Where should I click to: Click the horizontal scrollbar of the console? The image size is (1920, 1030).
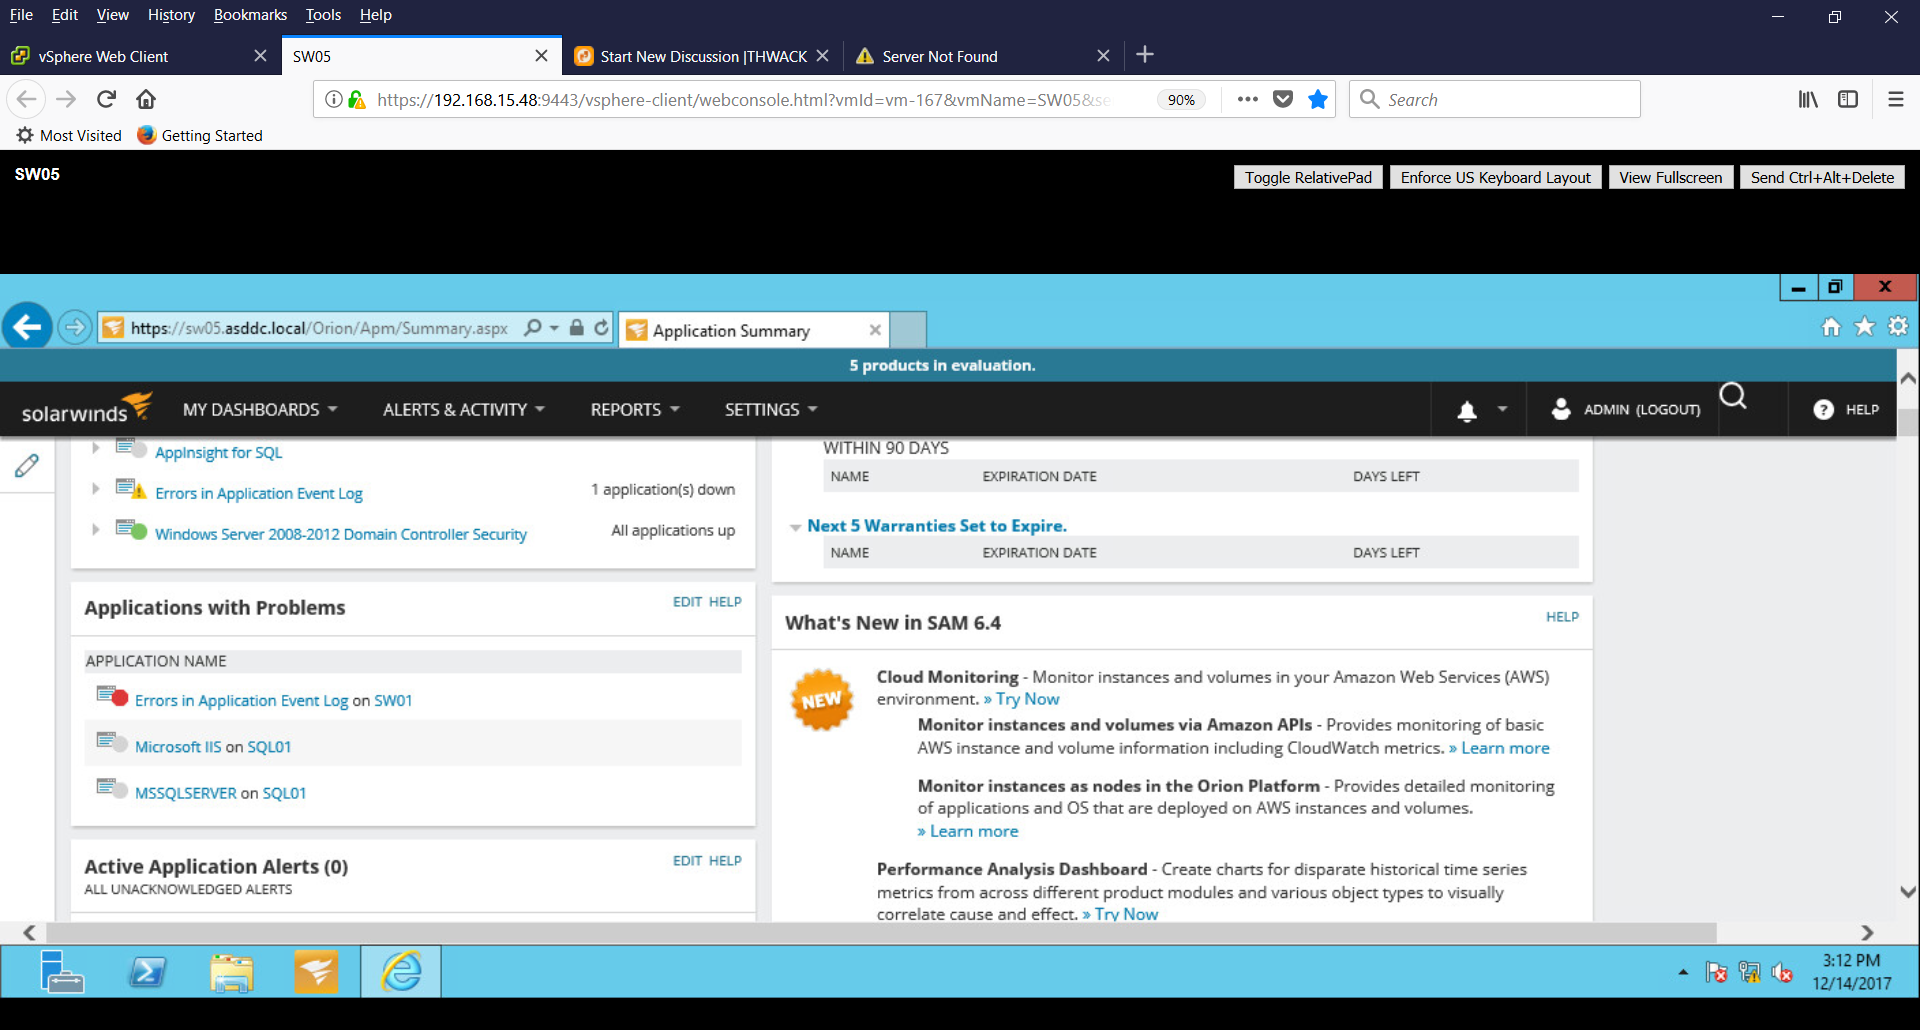point(881,932)
